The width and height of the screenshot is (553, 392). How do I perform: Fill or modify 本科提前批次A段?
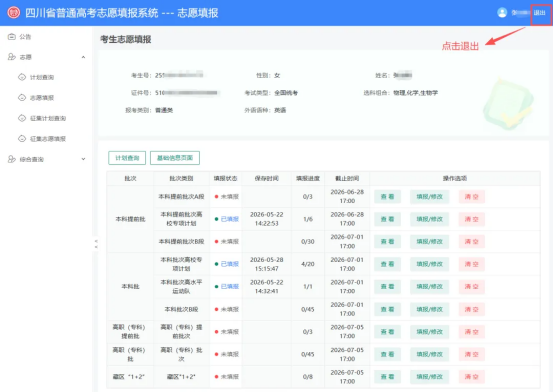point(429,197)
